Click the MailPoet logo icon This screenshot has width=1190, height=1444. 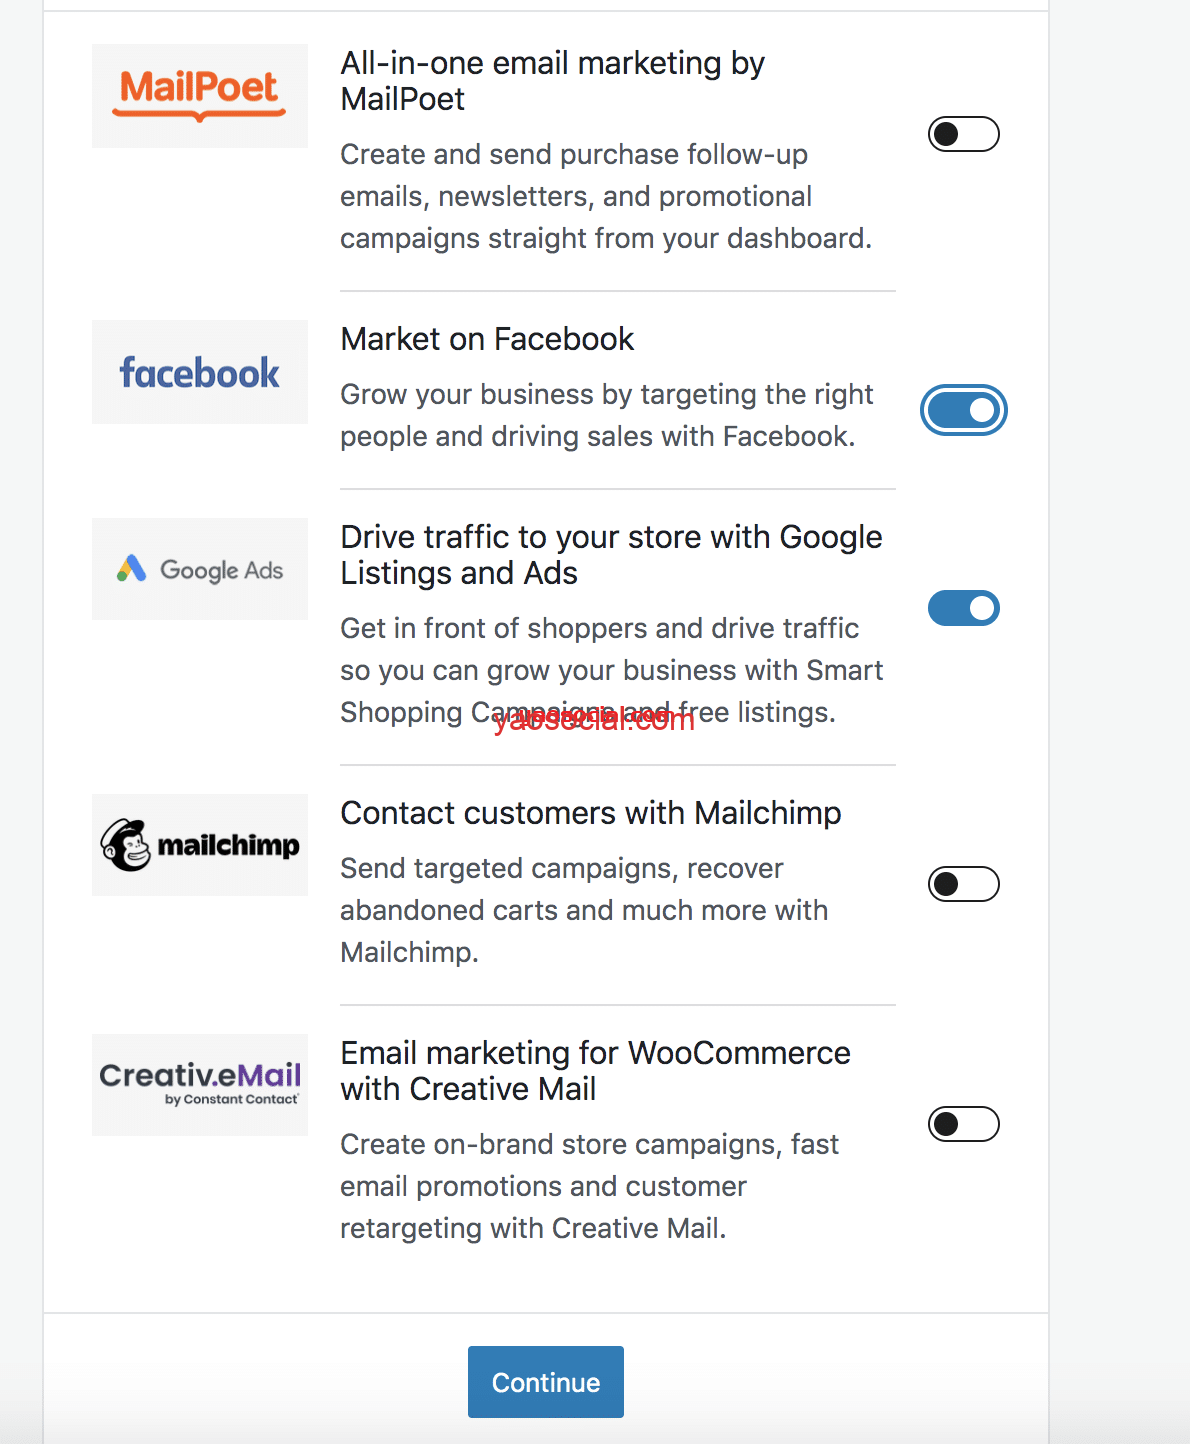[x=200, y=95]
